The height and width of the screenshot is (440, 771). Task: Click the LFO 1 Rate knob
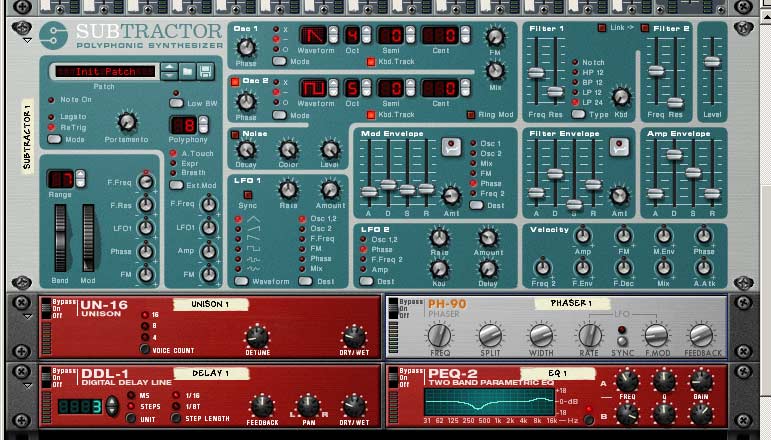click(288, 190)
